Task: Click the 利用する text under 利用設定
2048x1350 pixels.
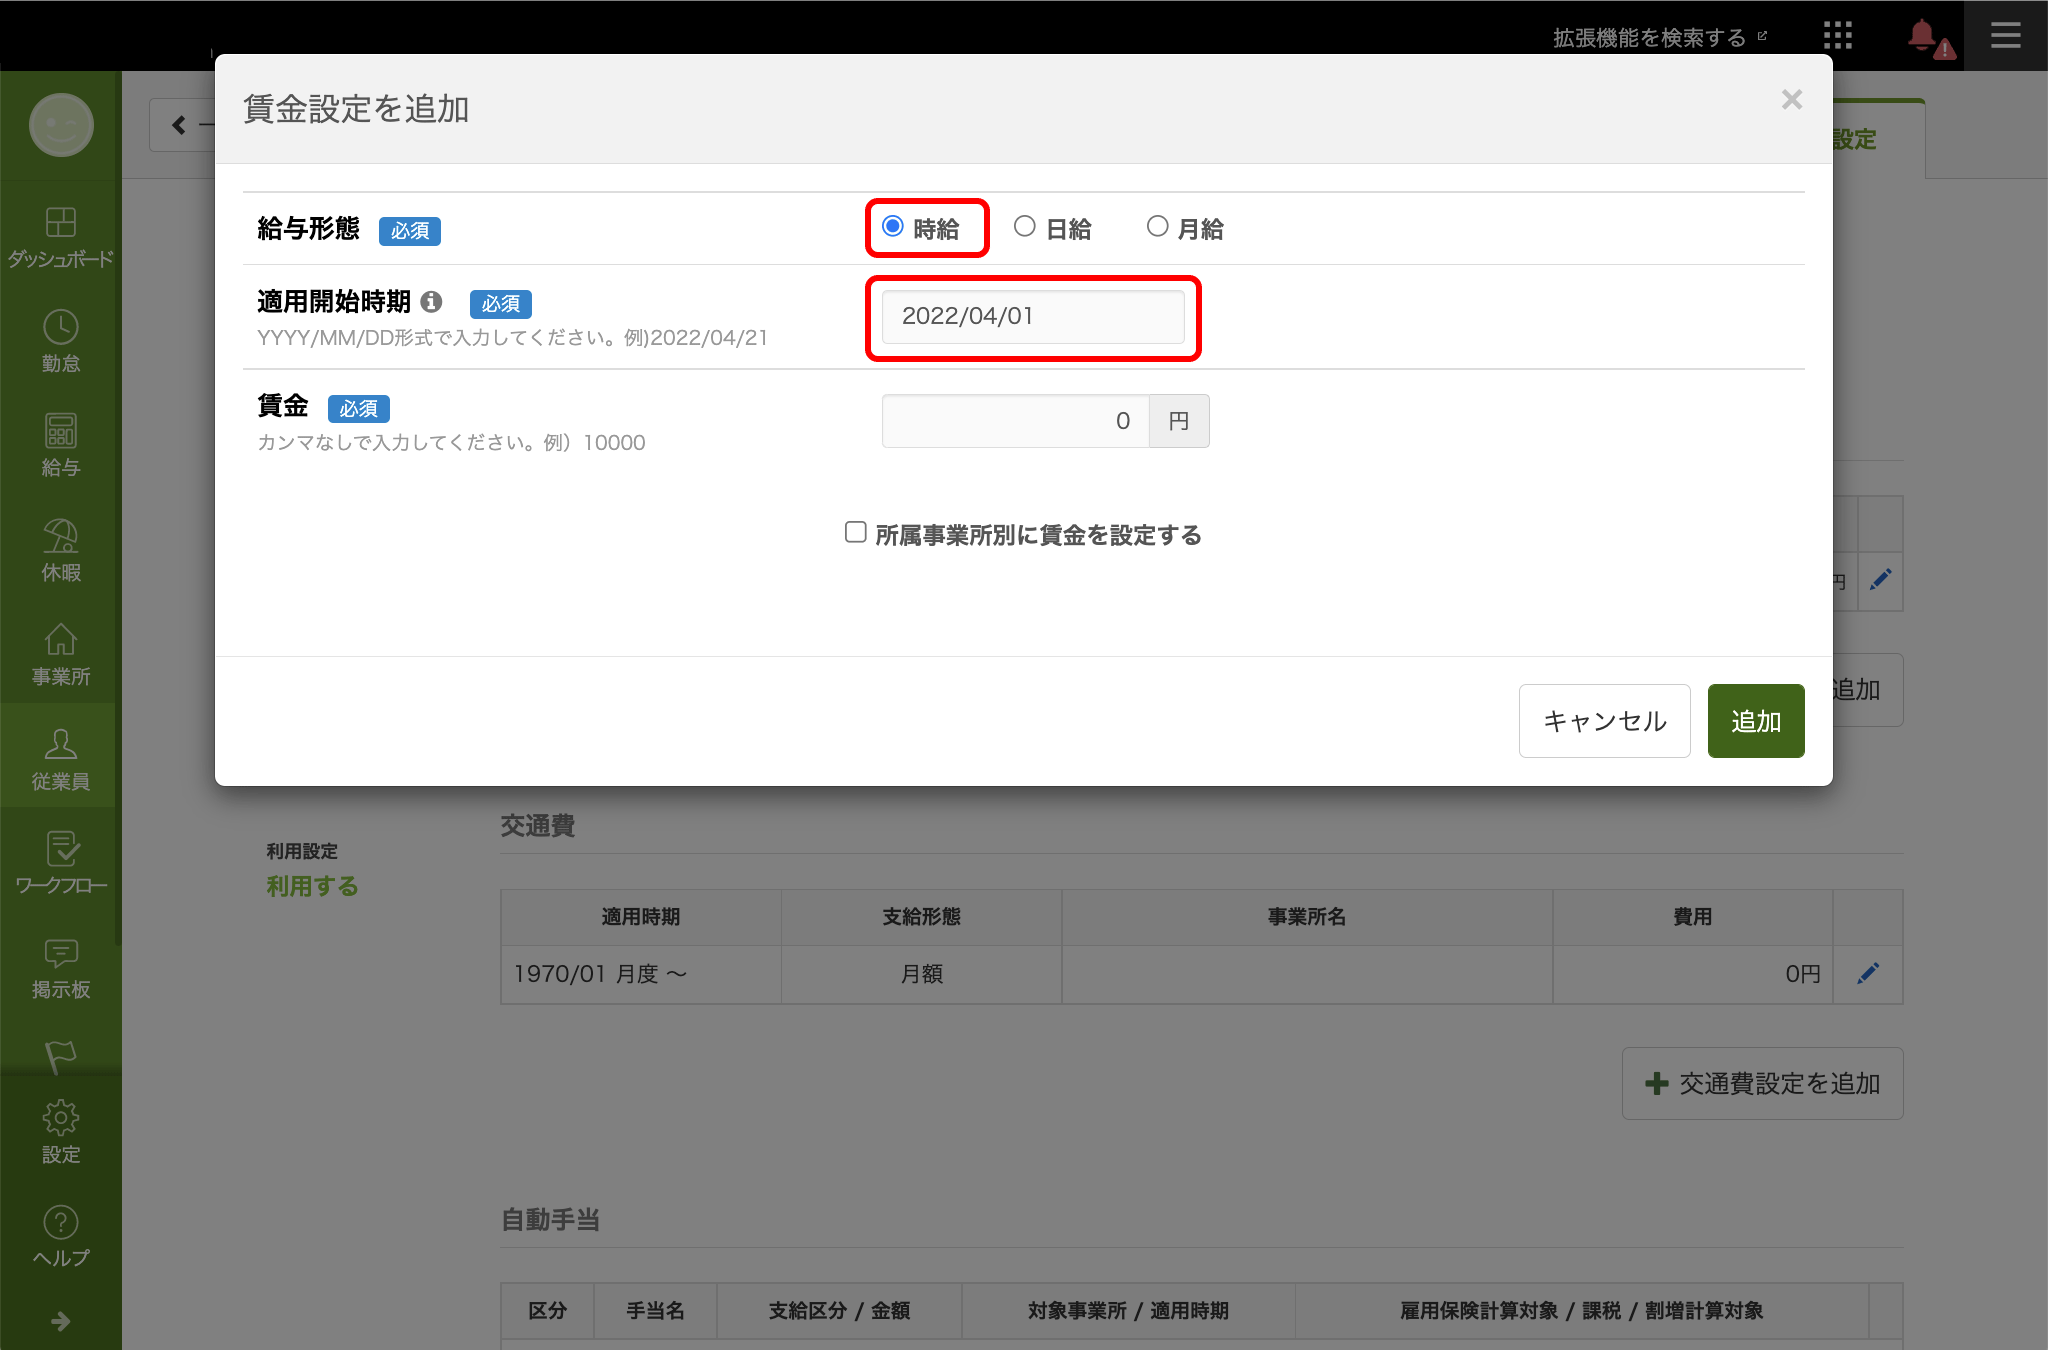Action: click(312, 886)
